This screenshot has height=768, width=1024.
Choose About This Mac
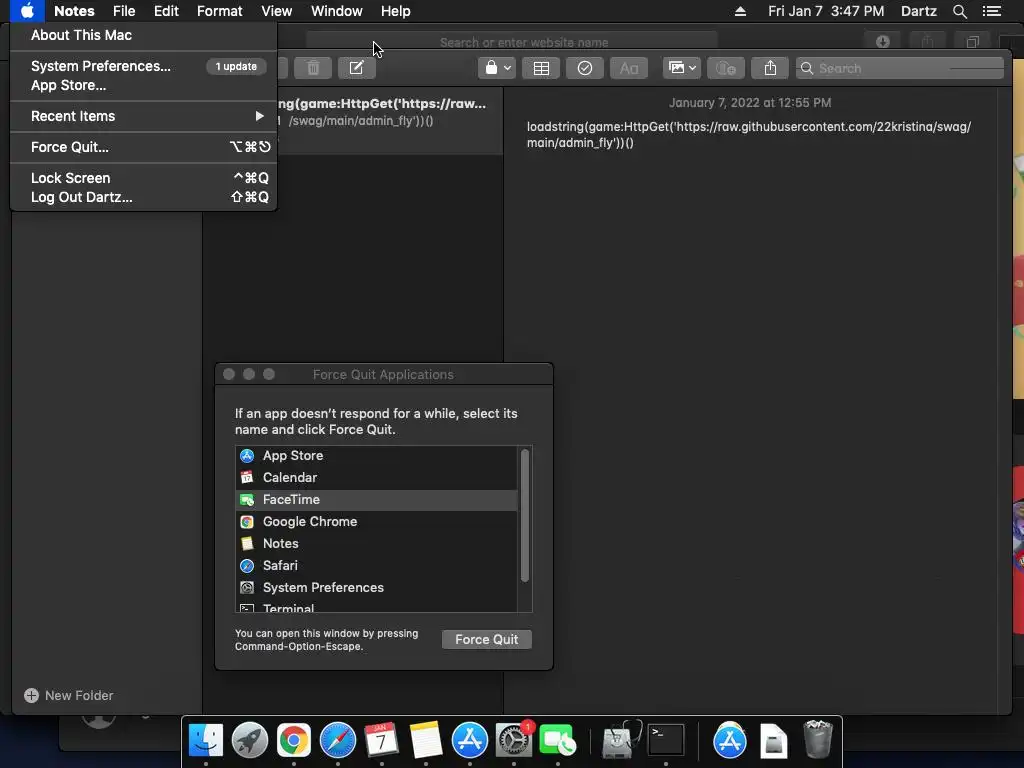tap(144, 35)
